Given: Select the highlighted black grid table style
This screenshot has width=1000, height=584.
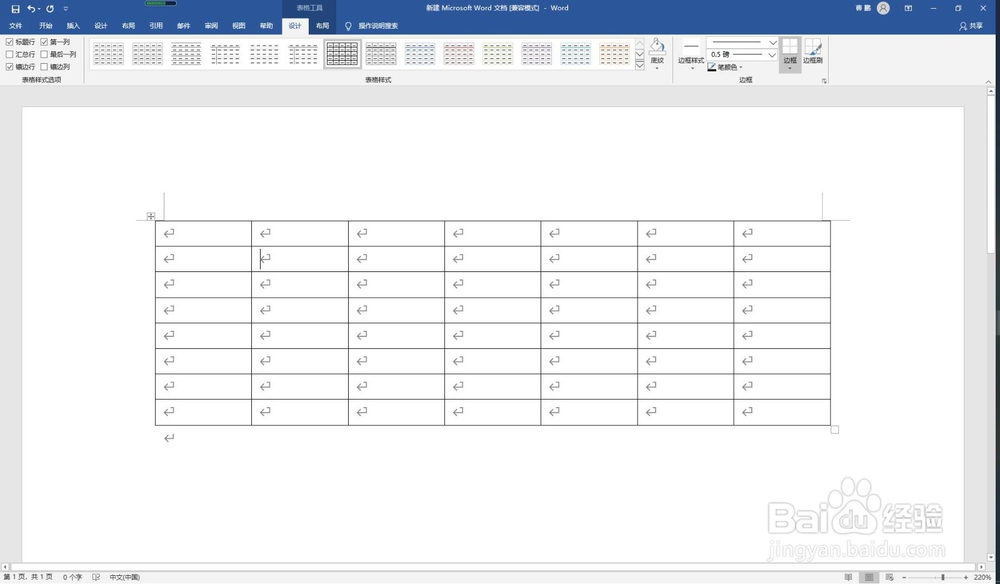Looking at the screenshot, I should click(342, 54).
